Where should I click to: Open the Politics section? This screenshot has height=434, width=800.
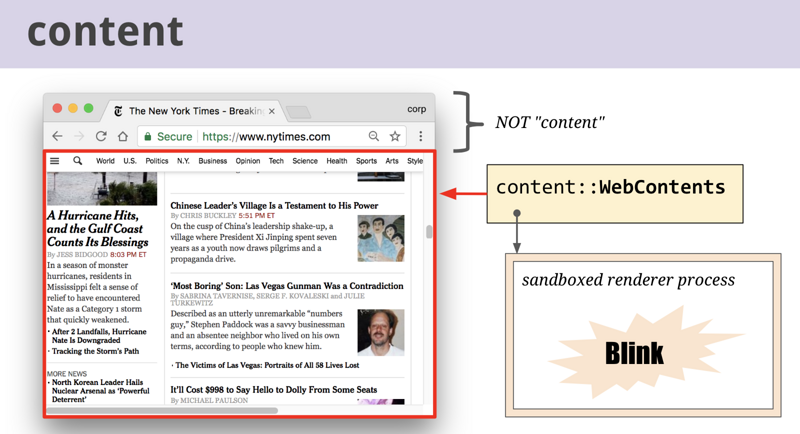[x=157, y=161]
